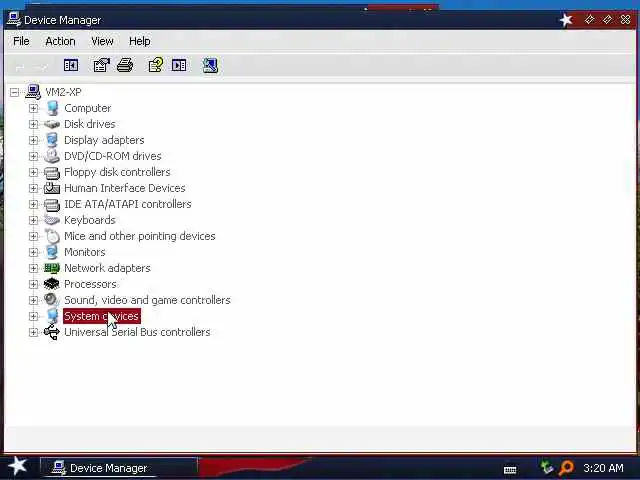Screen dimensions: 640x480
Task: Open the File menu
Action: tap(21, 41)
